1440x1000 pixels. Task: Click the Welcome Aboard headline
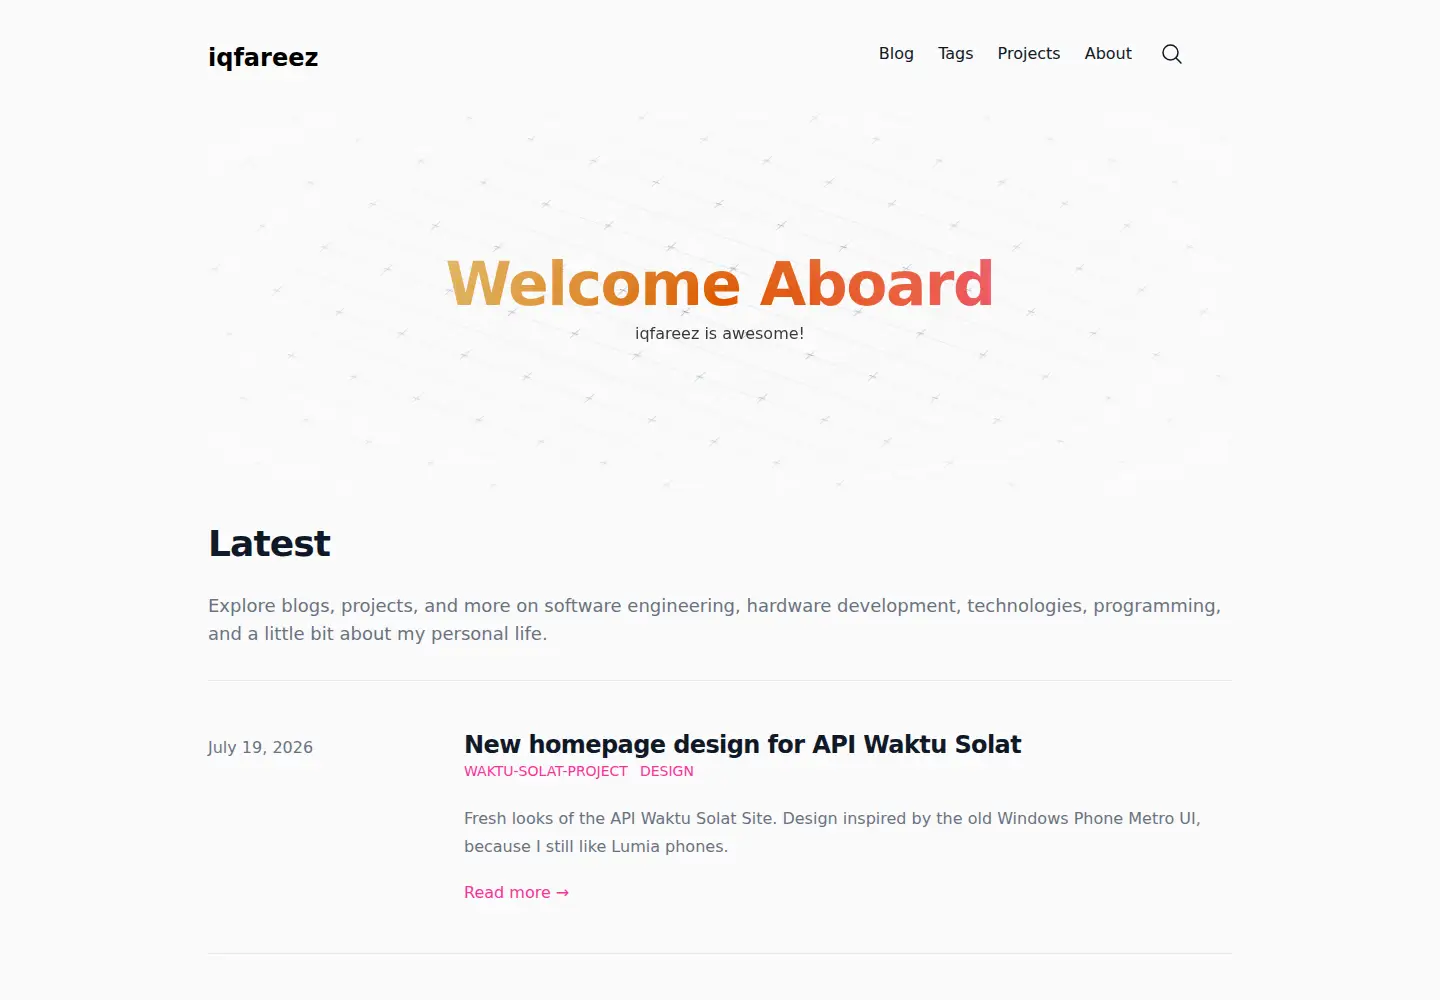(720, 283)
